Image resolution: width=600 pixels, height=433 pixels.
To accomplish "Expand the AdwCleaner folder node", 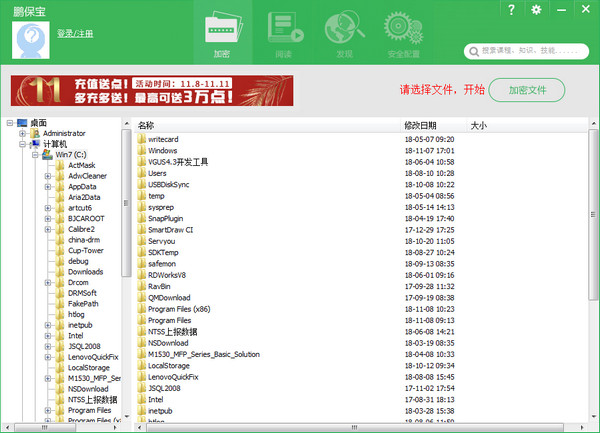I will point(47,176).
